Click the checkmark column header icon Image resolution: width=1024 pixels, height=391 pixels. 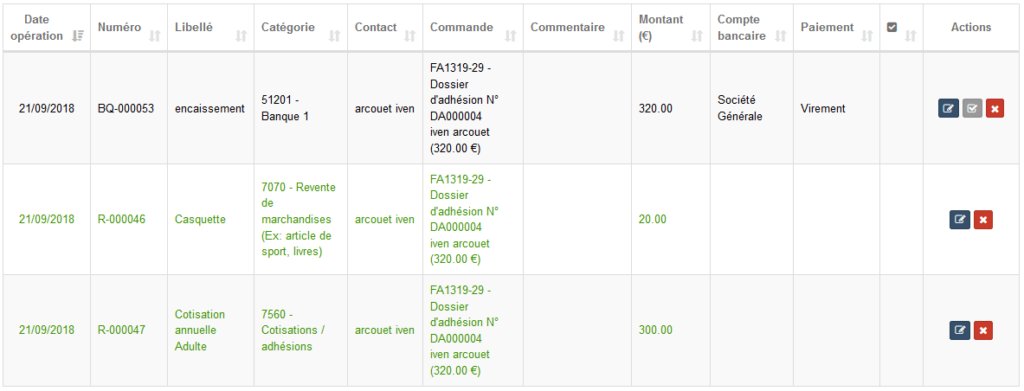coord(892,27)
